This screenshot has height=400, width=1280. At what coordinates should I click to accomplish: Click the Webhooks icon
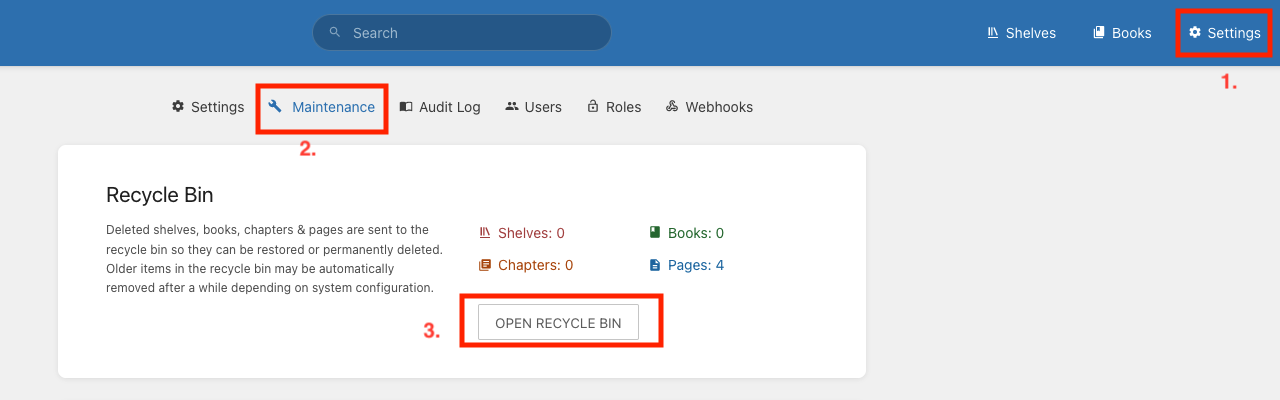672,107
